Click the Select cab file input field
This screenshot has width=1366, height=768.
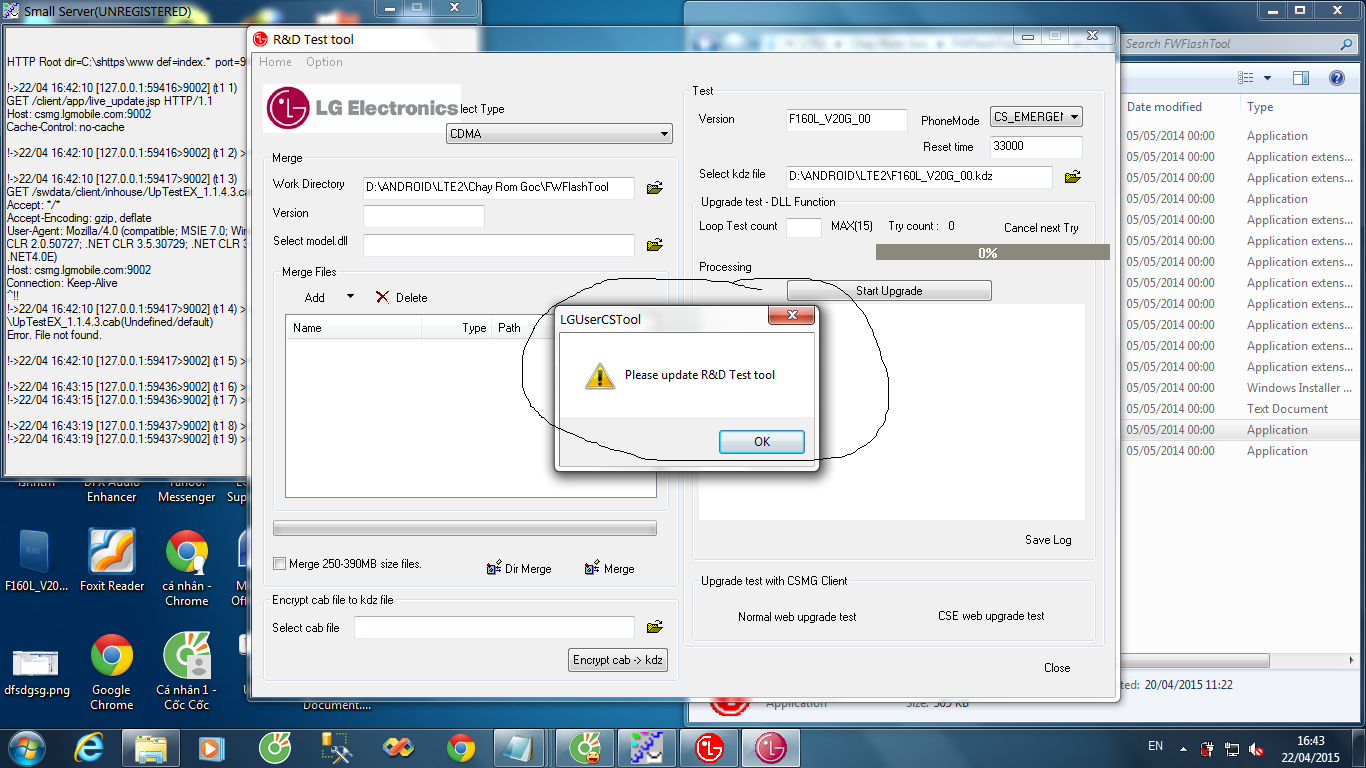pyautogui.click(x=494, y=627)
